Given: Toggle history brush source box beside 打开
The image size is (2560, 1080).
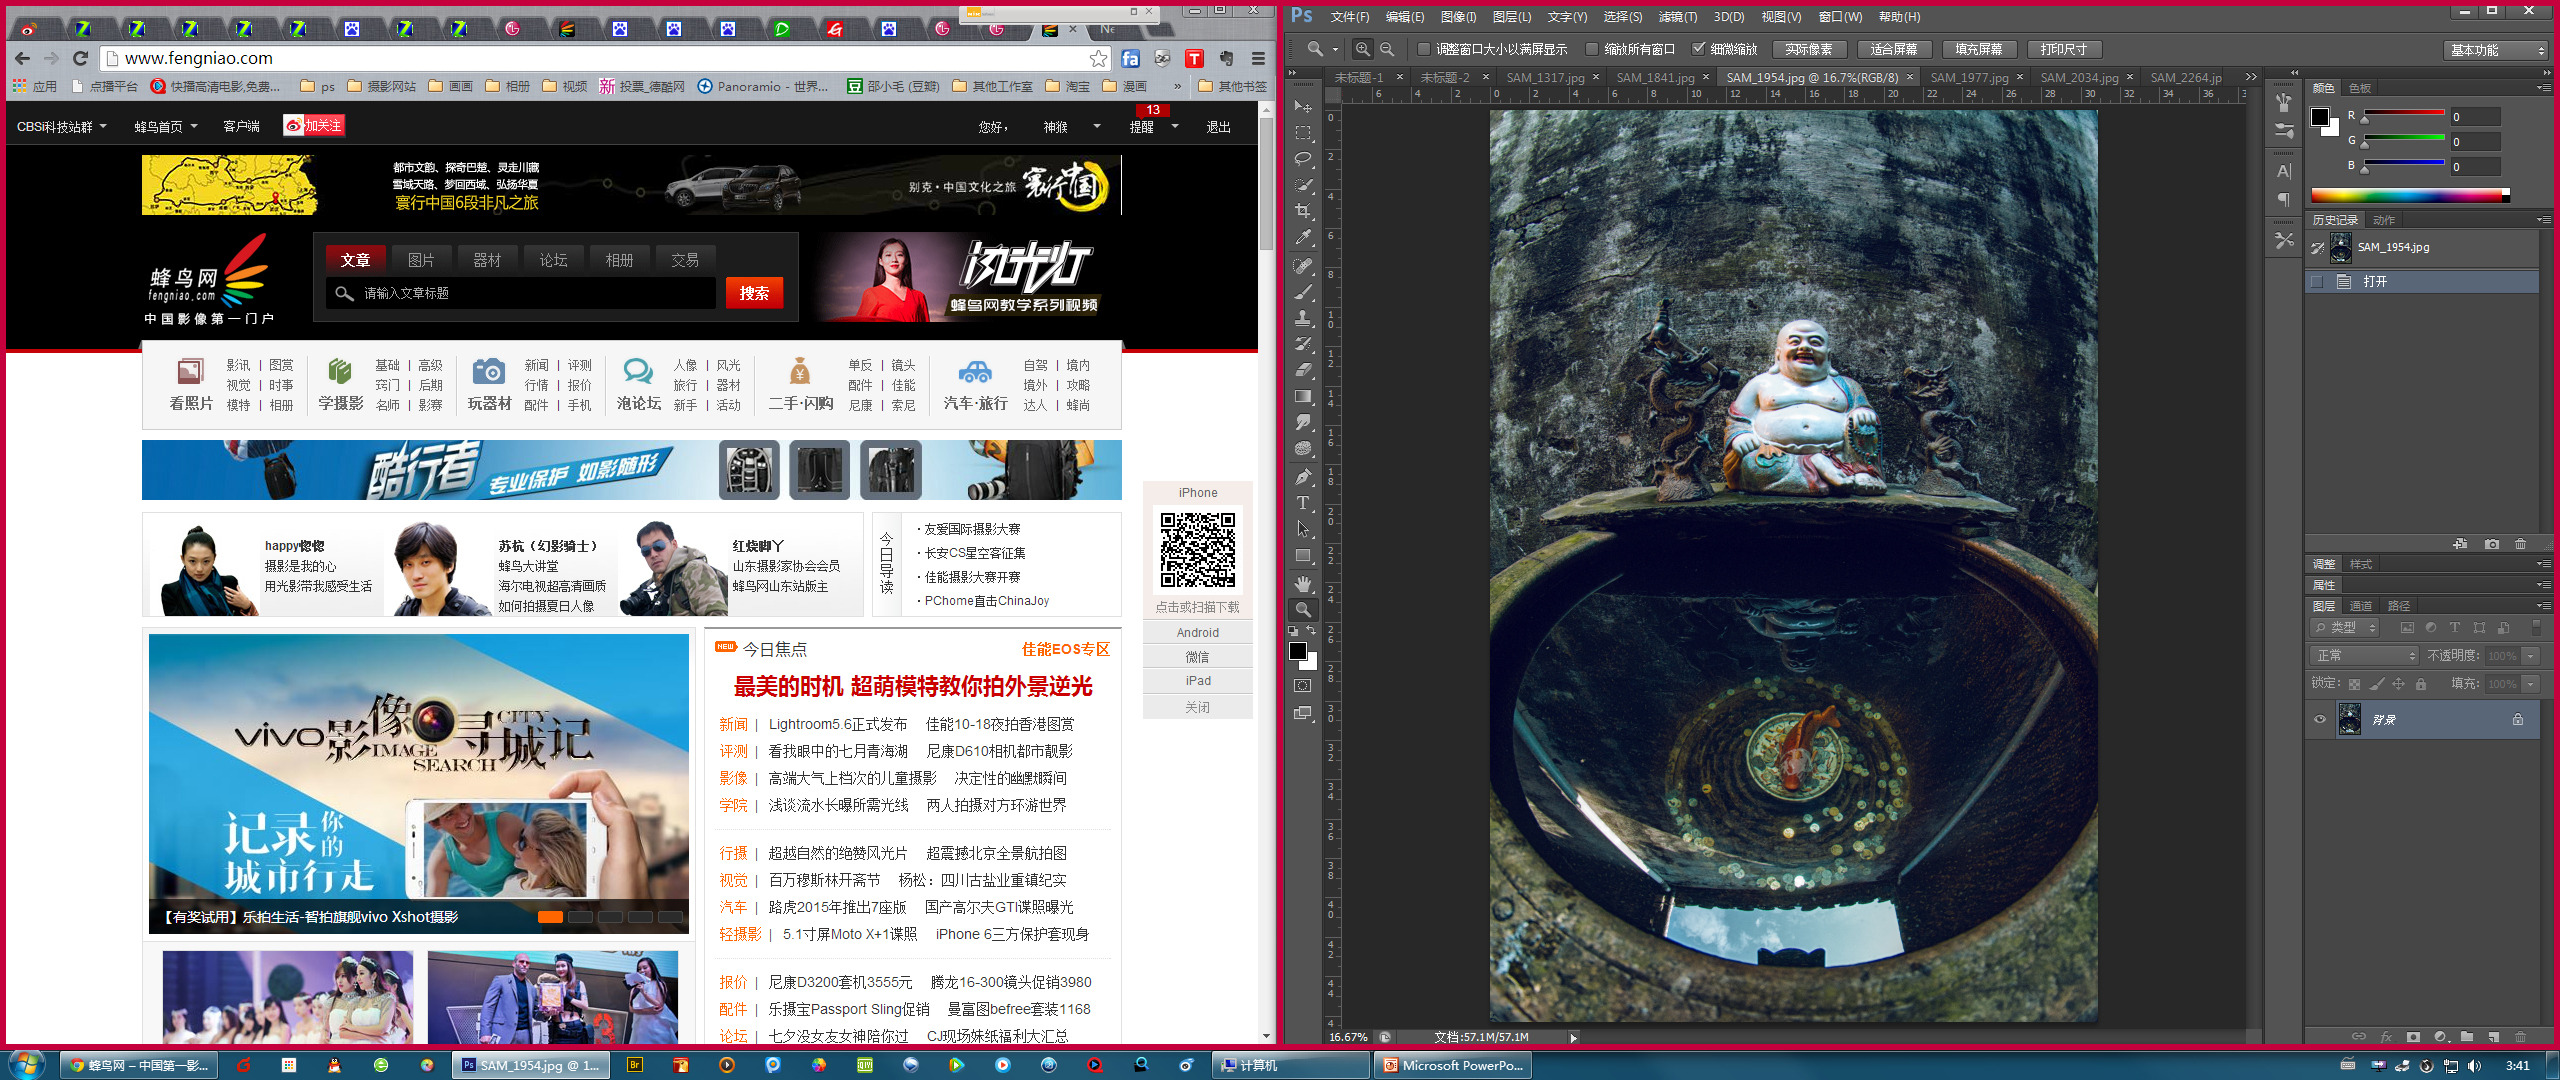Looking at the screenshot, I should tap(2317, 282).
